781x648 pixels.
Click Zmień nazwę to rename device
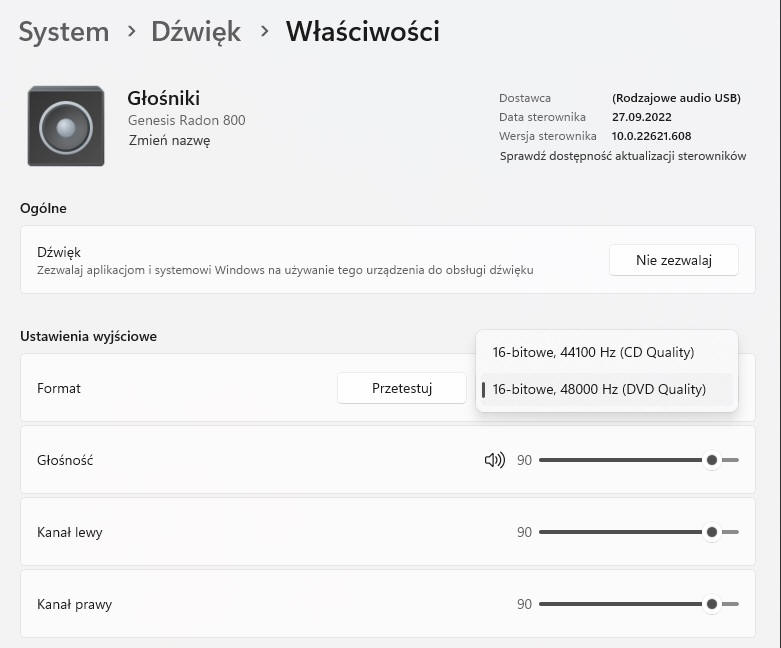point(169,140)
